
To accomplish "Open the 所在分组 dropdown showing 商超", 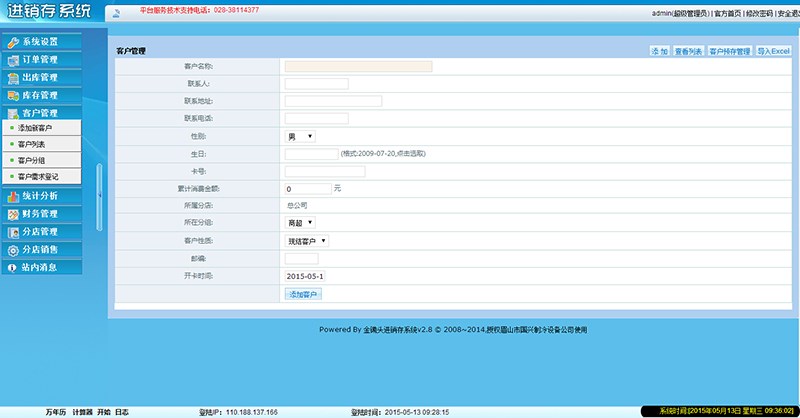I will point(300,223).
